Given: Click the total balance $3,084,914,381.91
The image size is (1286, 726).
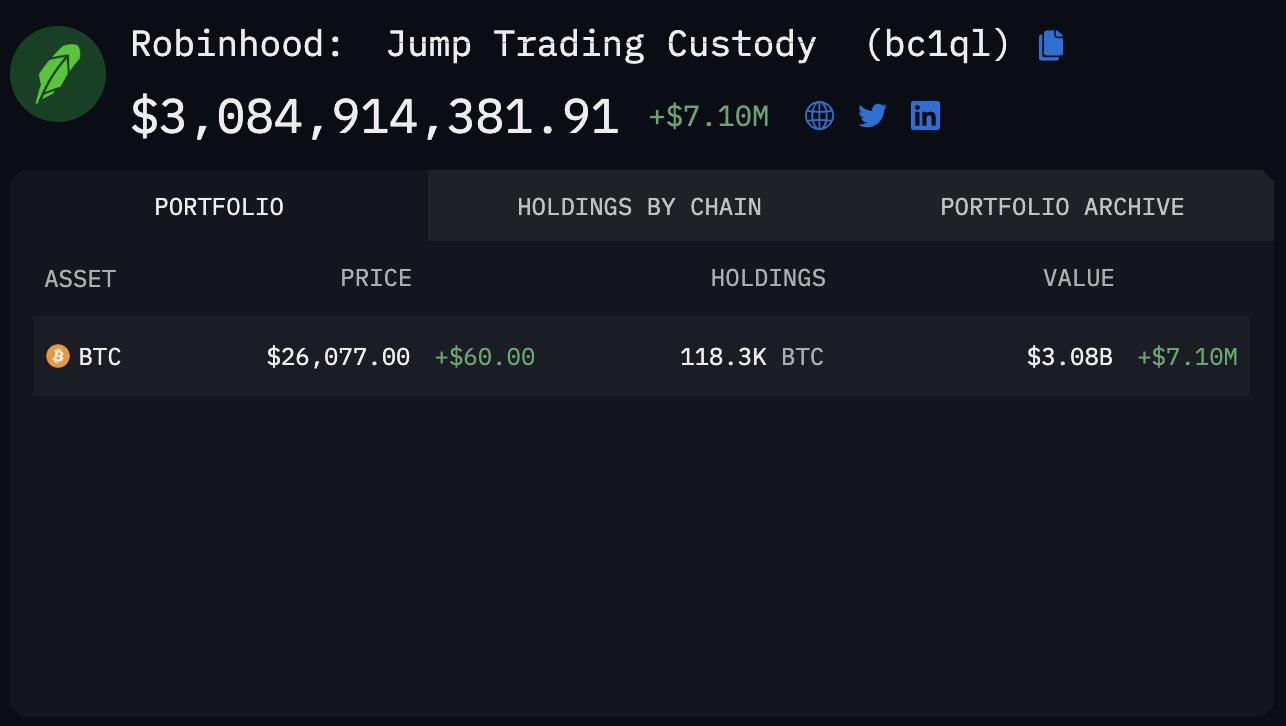Looking at the screenshot, I should (x=374, y=115).
